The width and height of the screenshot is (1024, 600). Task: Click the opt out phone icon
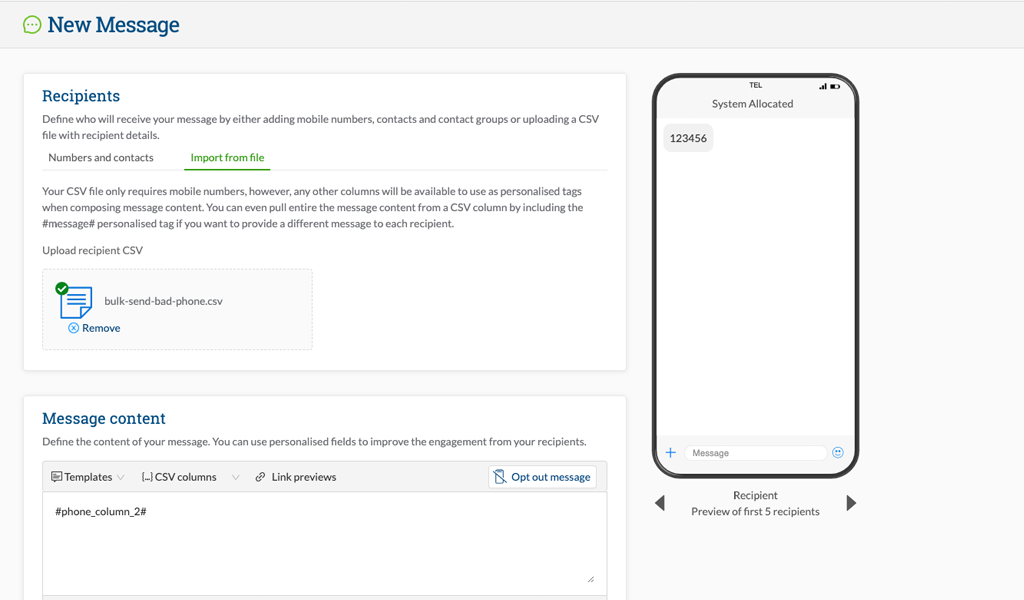pos(500,477)
